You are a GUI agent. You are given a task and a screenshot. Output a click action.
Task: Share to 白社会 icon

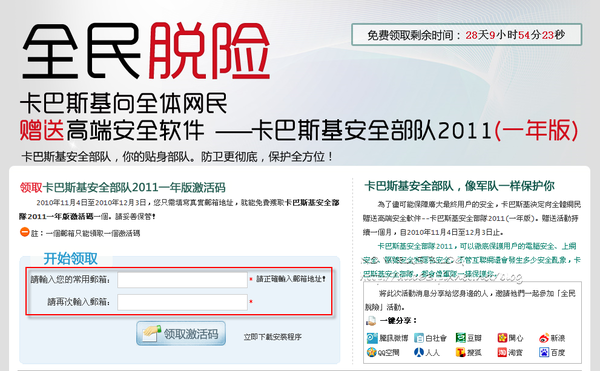[419, 338]
